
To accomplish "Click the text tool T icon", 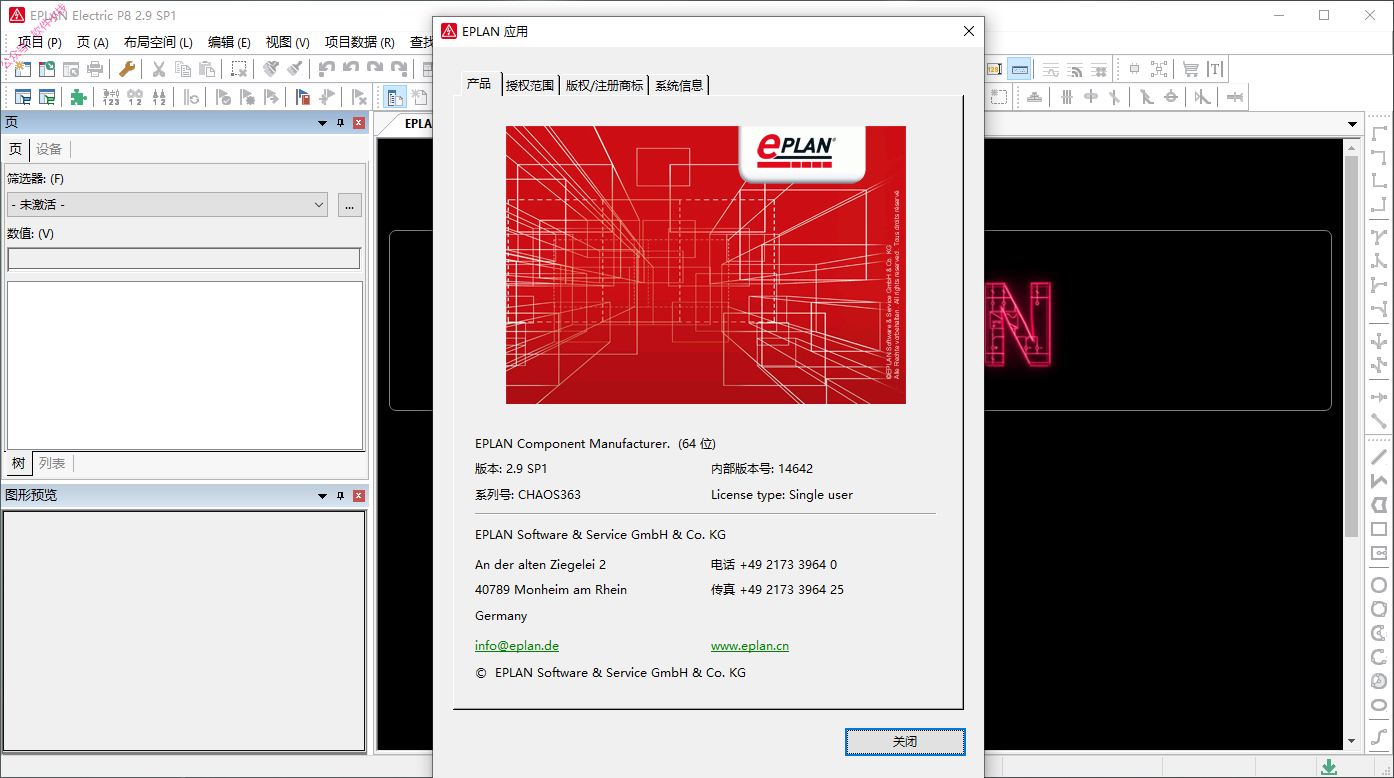I will pos(1215,69).
